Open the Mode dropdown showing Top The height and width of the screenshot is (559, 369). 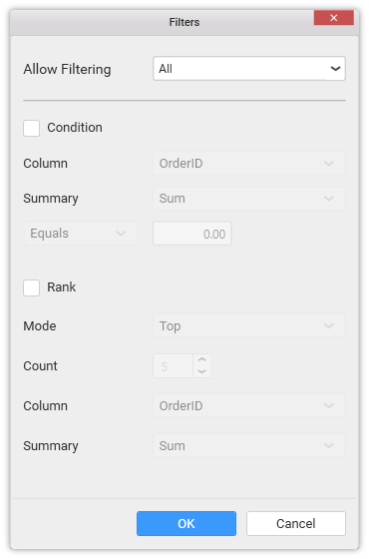coord(249,326)
